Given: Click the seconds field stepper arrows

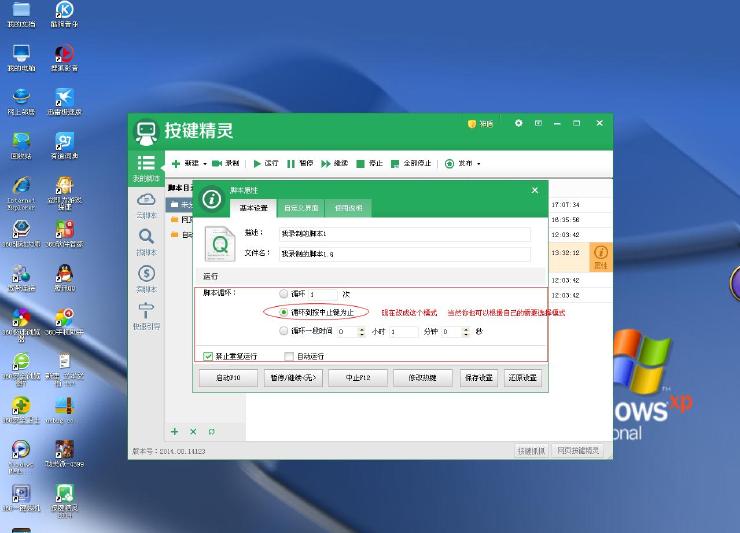Looking at the screenshot, I should (466, 331).
